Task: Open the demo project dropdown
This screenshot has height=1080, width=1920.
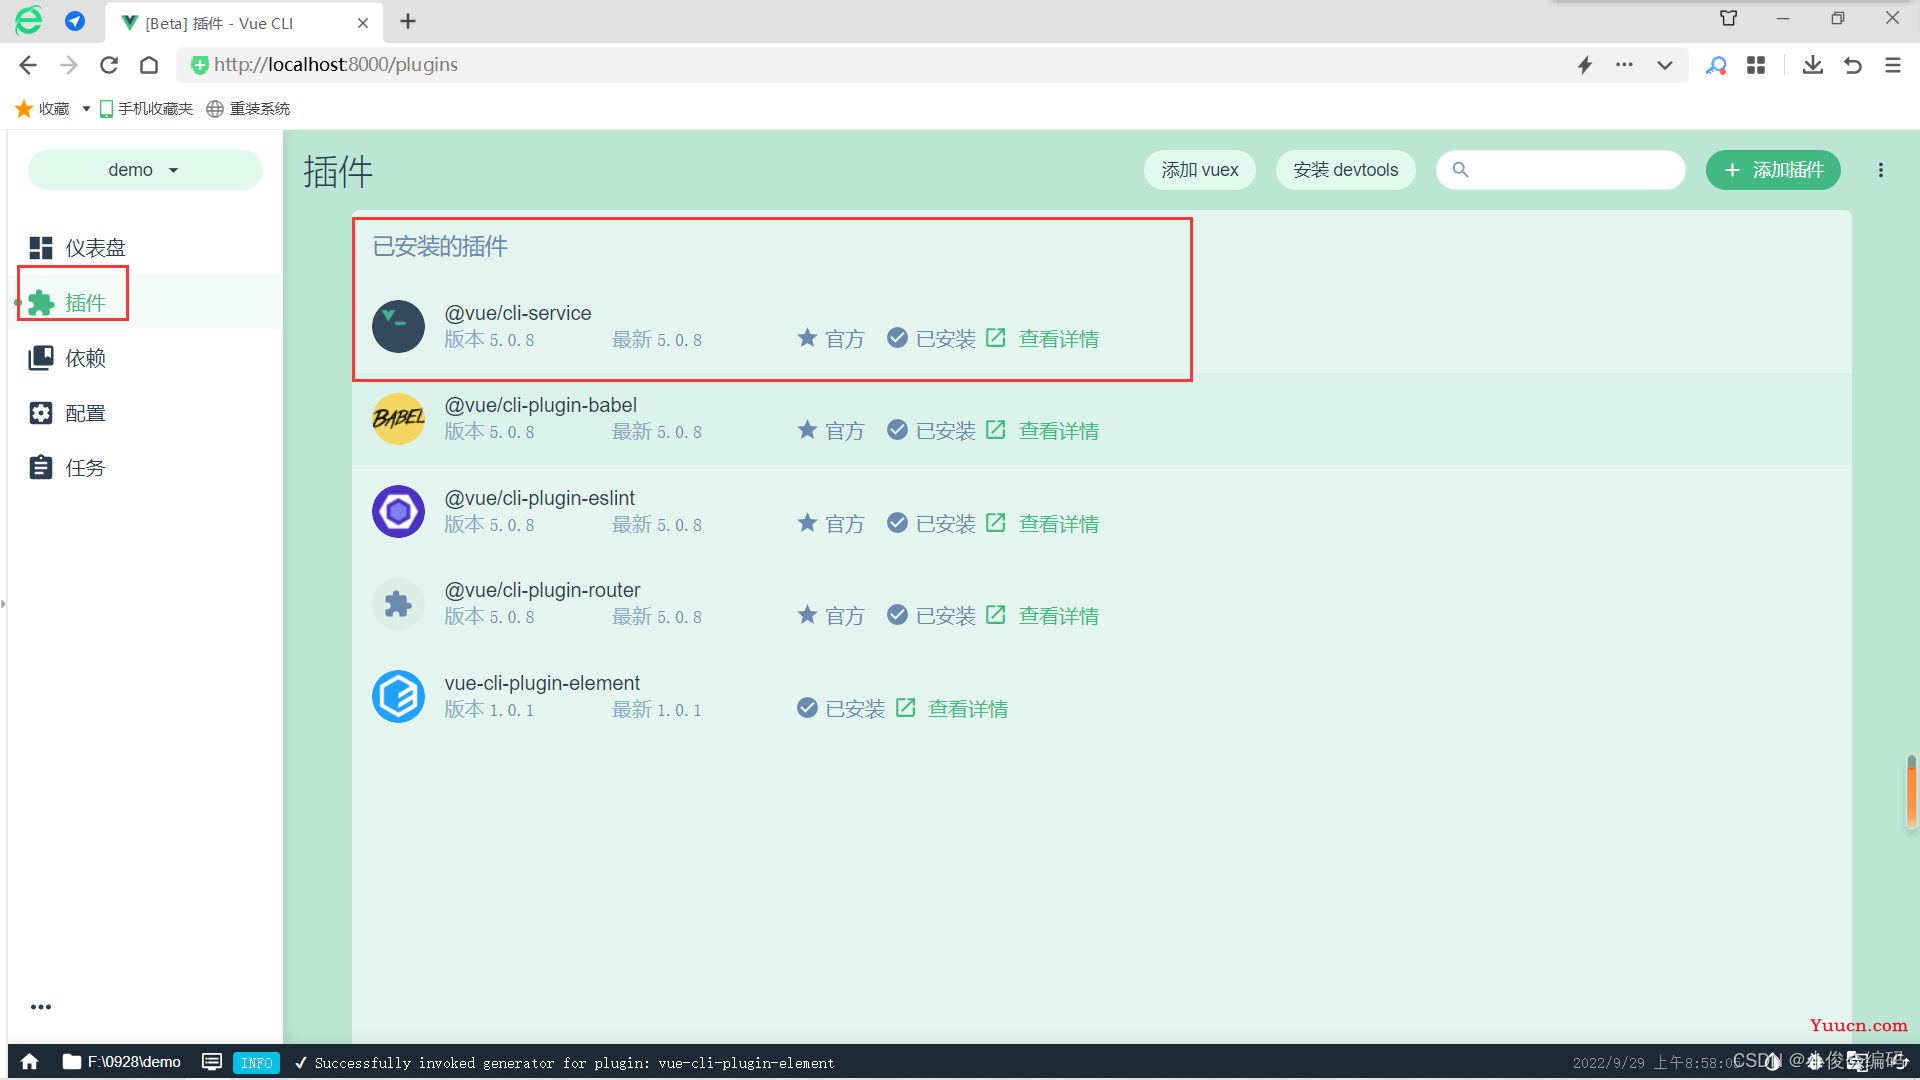Action: pyautogui.click(x=145, y=170)
